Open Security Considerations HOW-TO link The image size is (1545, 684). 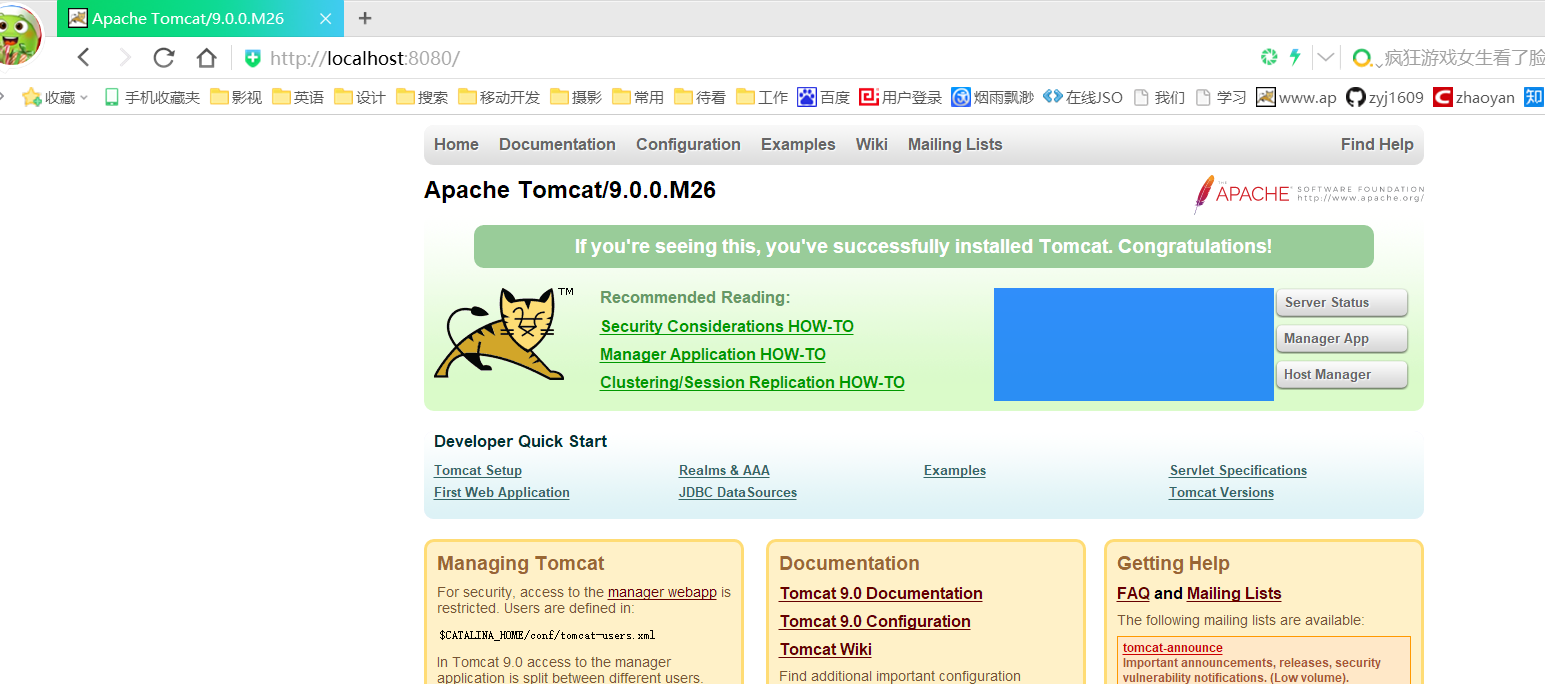[727, 326]
